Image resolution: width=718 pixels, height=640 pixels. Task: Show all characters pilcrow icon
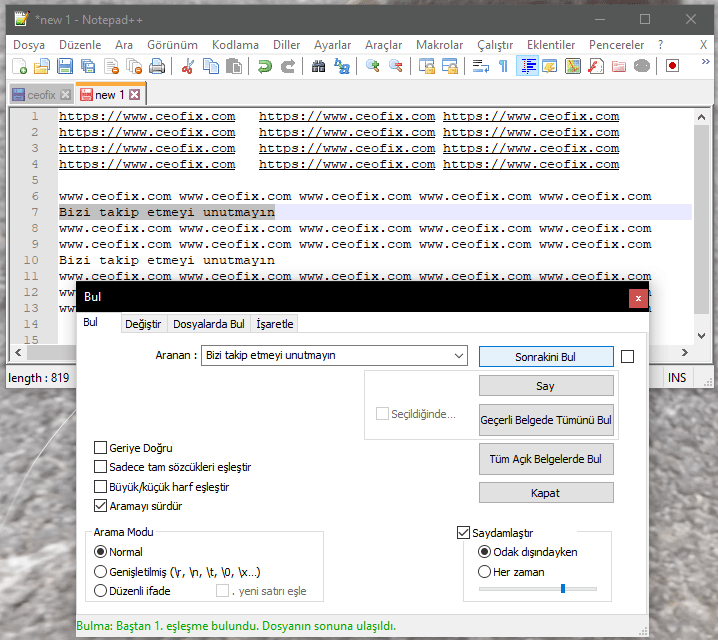pyautogui.click(x=503, y=66)
